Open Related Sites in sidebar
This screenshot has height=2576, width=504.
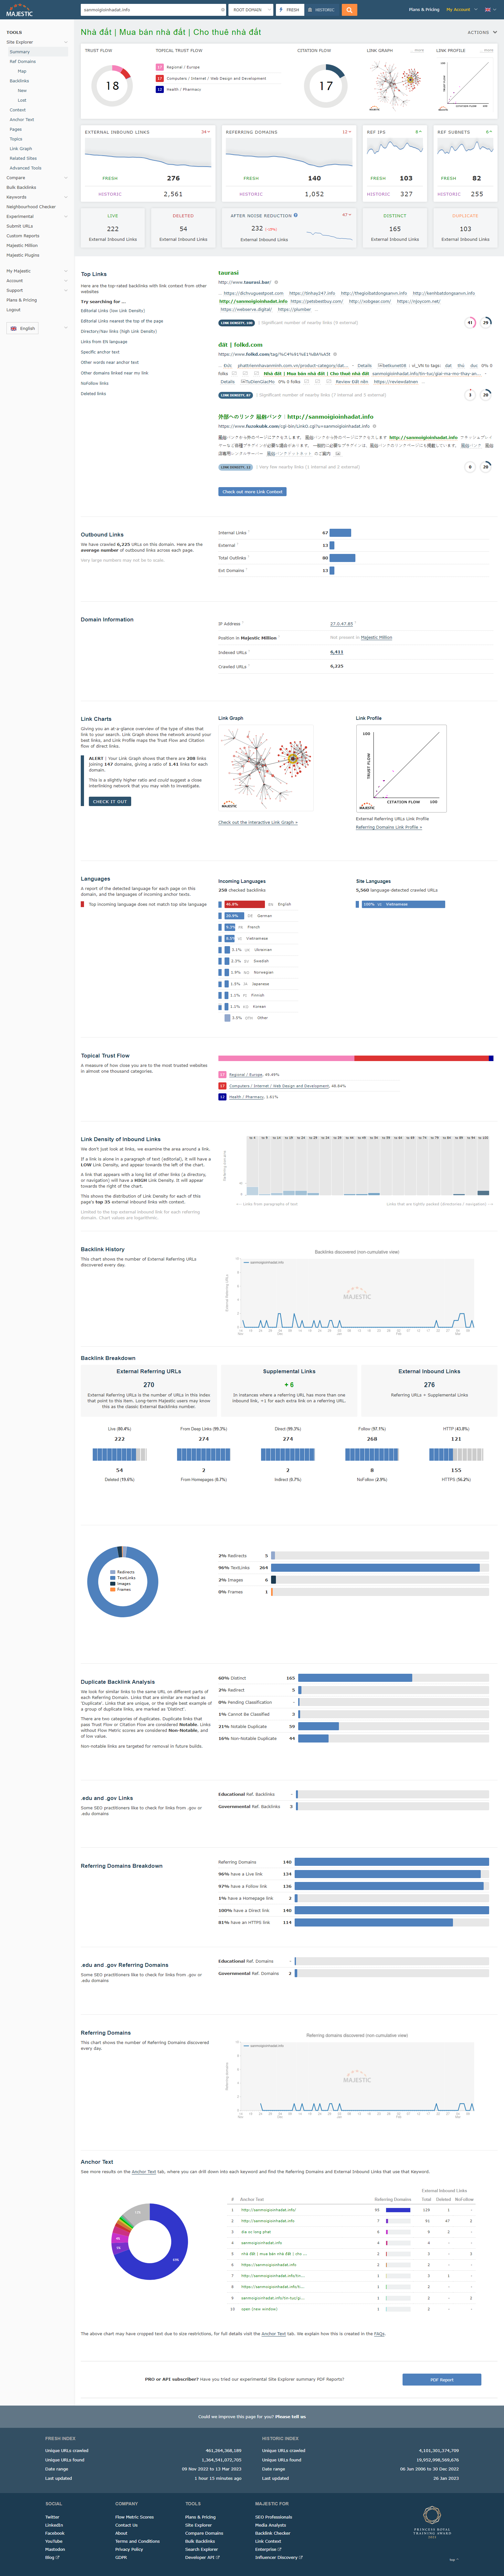pos(23,158)
